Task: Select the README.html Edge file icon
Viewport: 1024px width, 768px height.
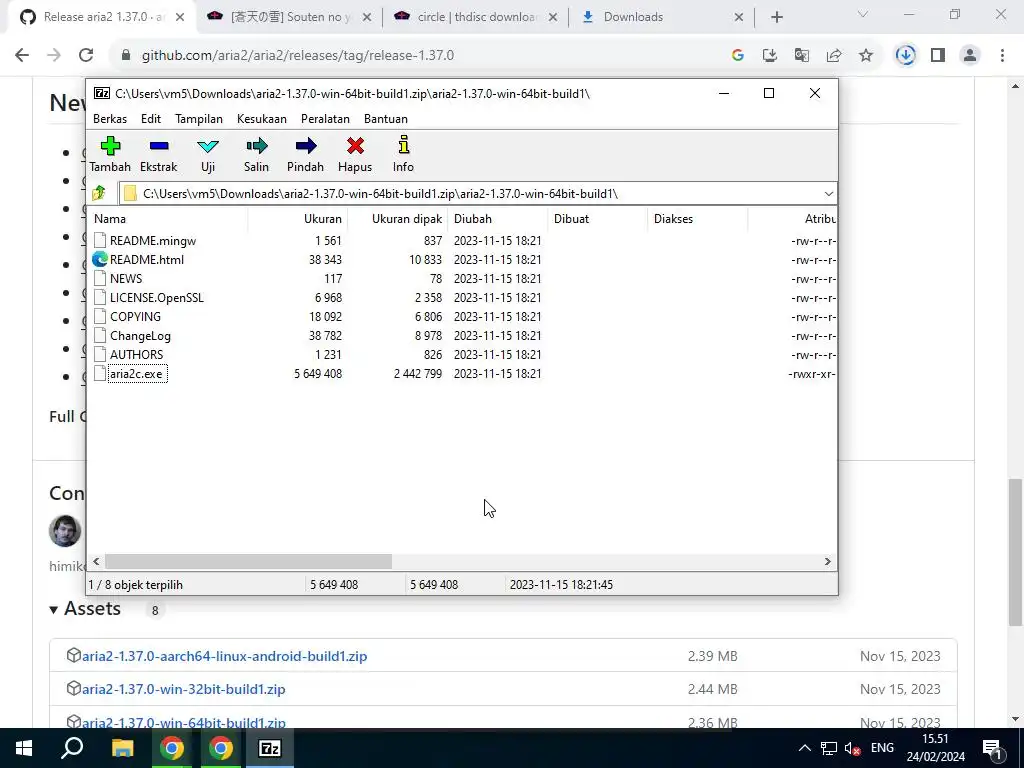Action: pyautogui.click(x=100, y=259)
